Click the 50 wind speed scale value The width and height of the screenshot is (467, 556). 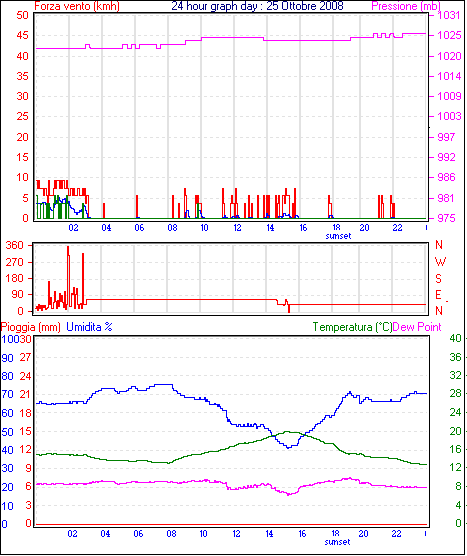click(x=22, y=15)
